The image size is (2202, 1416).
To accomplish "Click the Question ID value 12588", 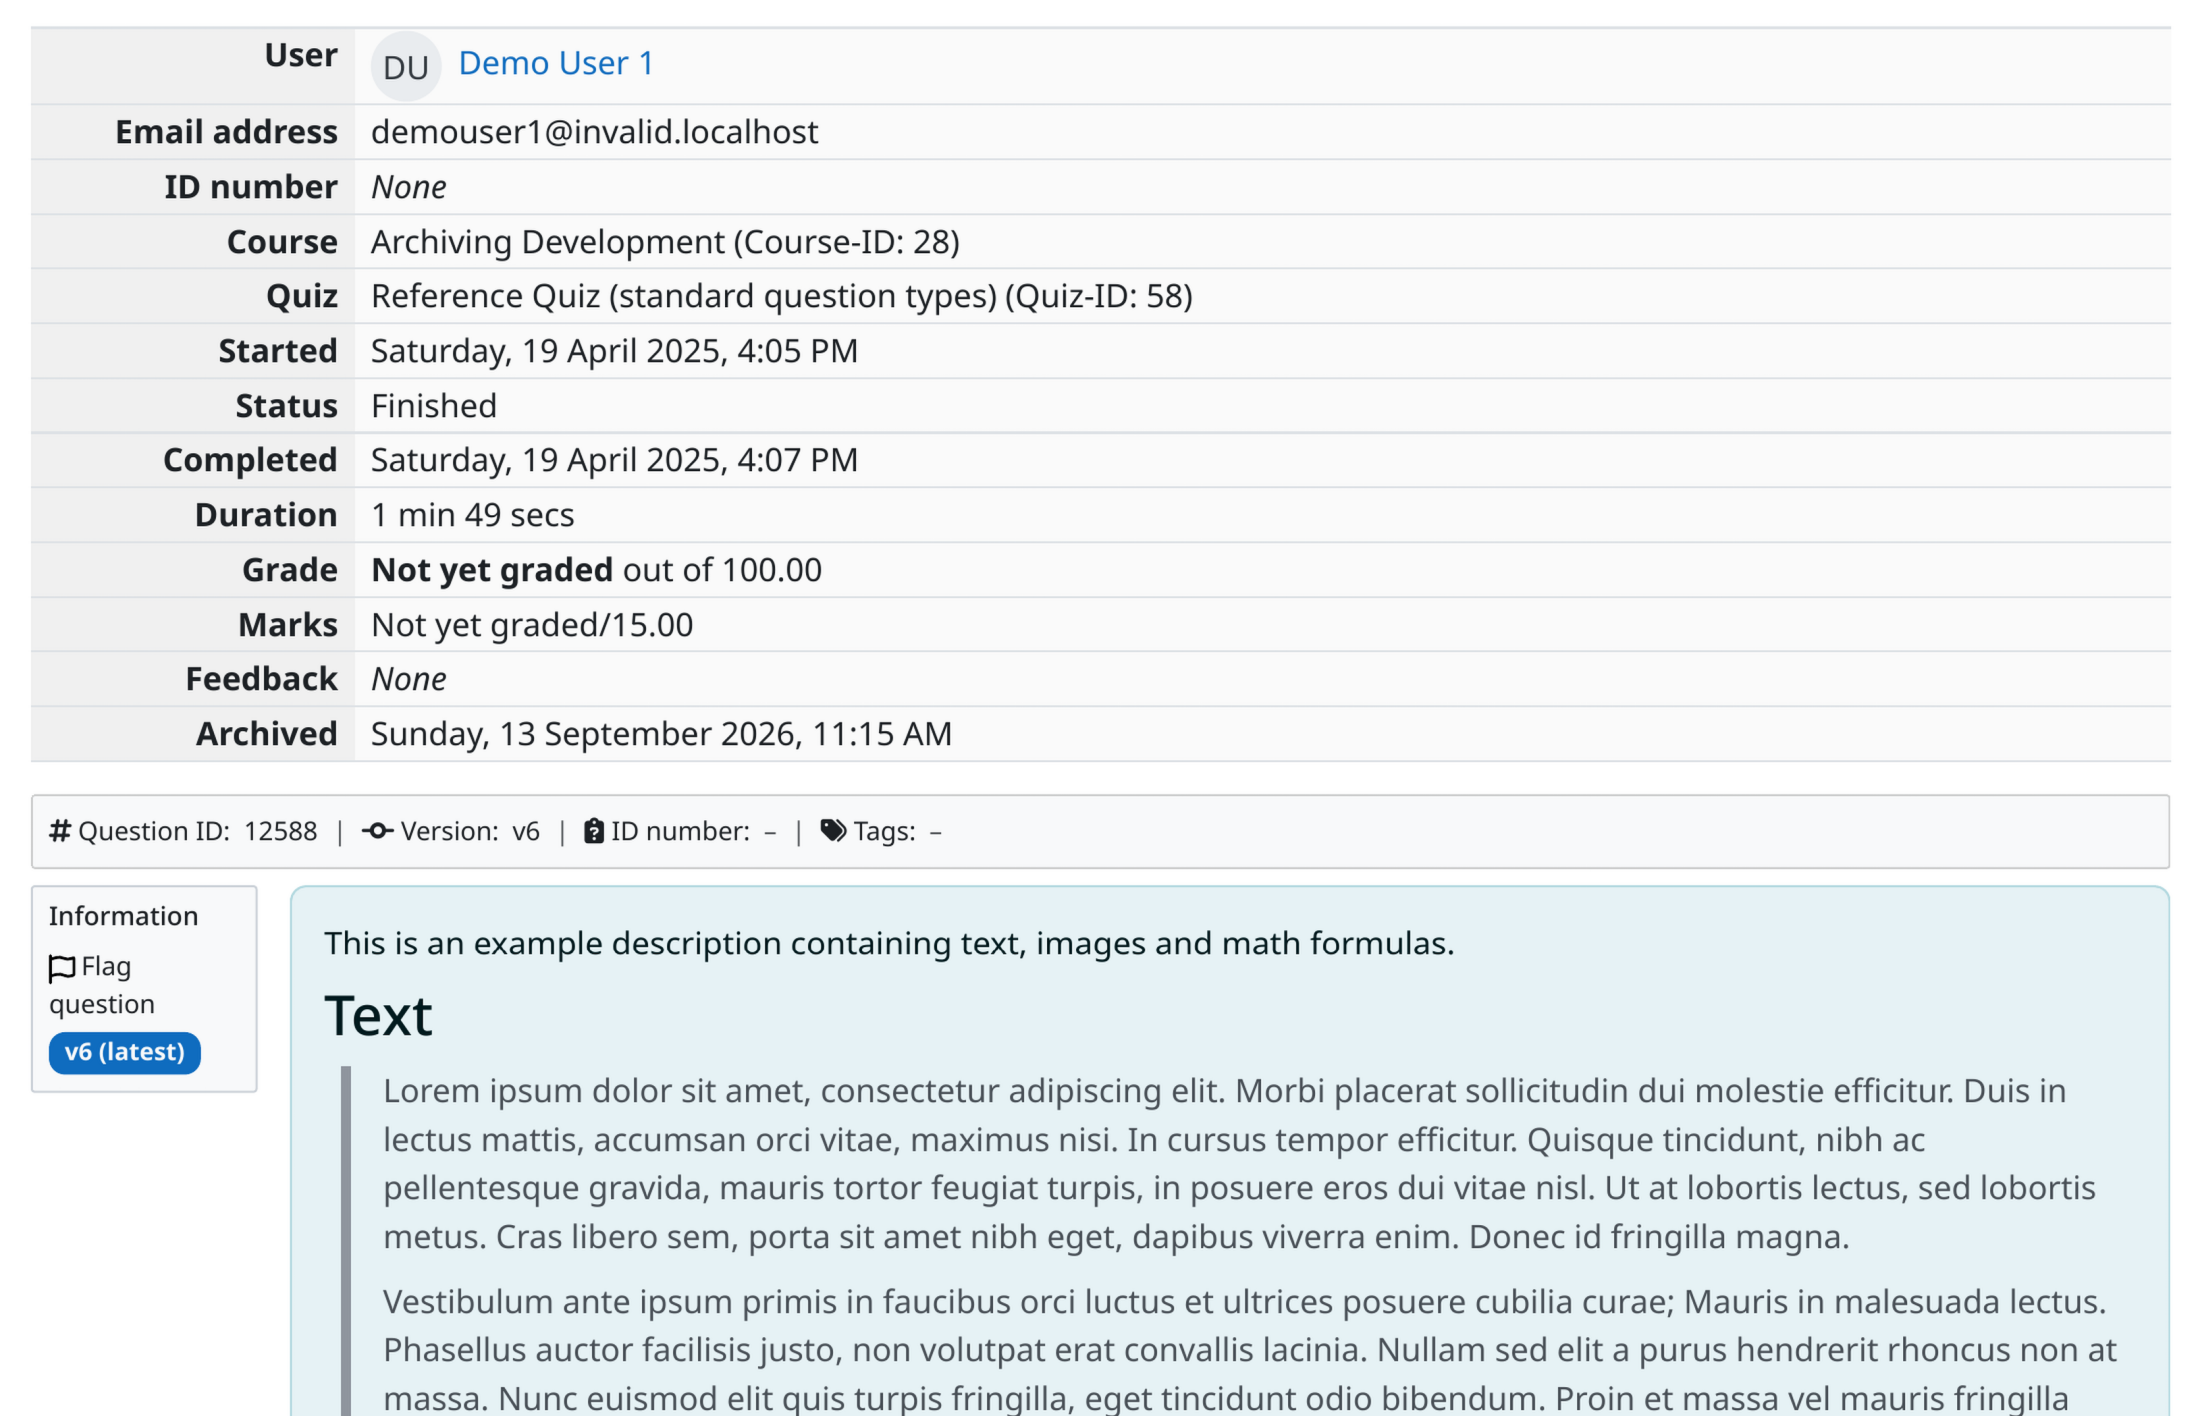I will click(281, 831).
